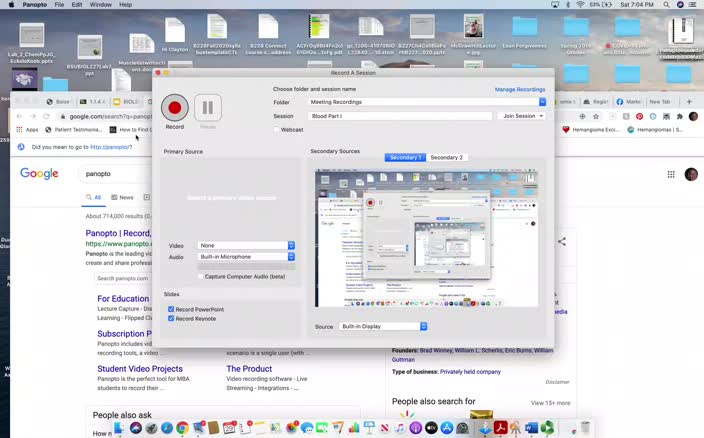704x438 pixels.
Task: Open The Product link in results
Action: 249,369
